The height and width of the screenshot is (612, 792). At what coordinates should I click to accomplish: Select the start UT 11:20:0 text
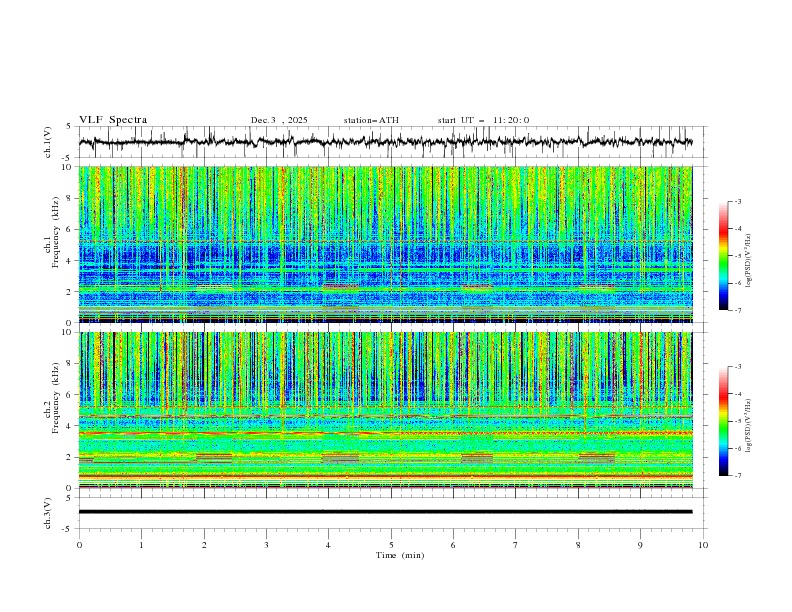click(483, 120)
